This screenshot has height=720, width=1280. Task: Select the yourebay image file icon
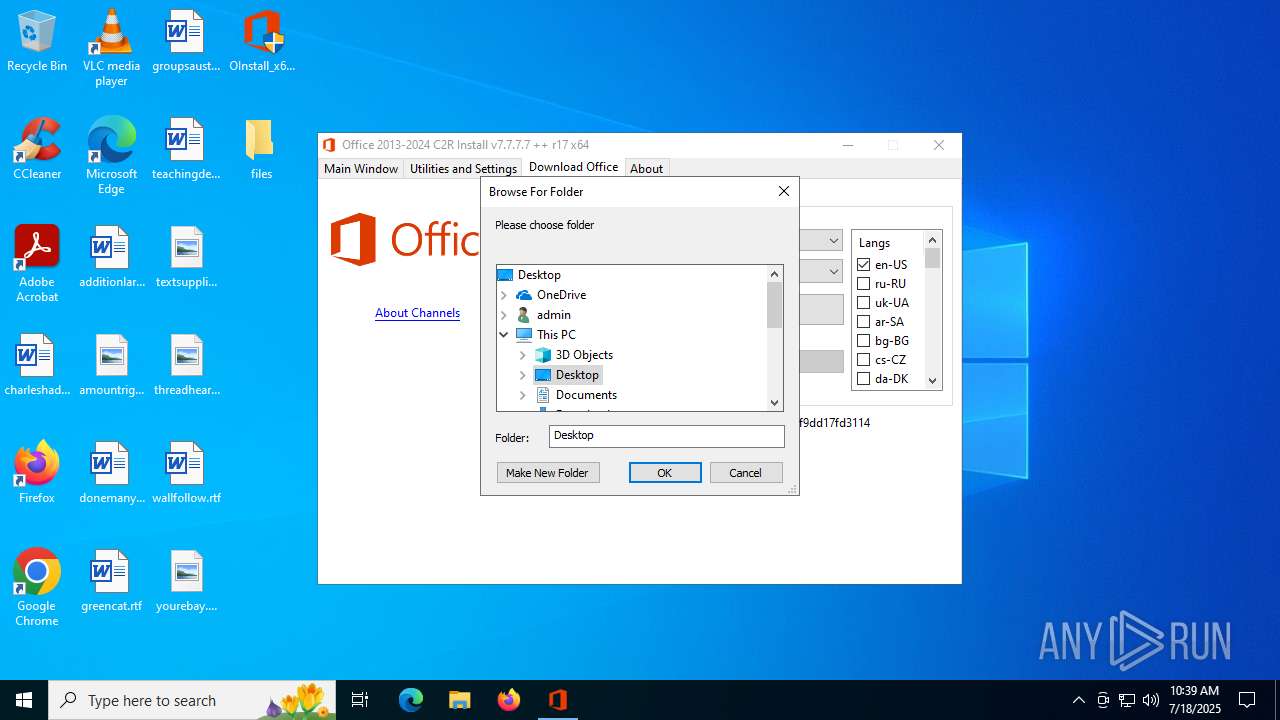click(186, 581)
